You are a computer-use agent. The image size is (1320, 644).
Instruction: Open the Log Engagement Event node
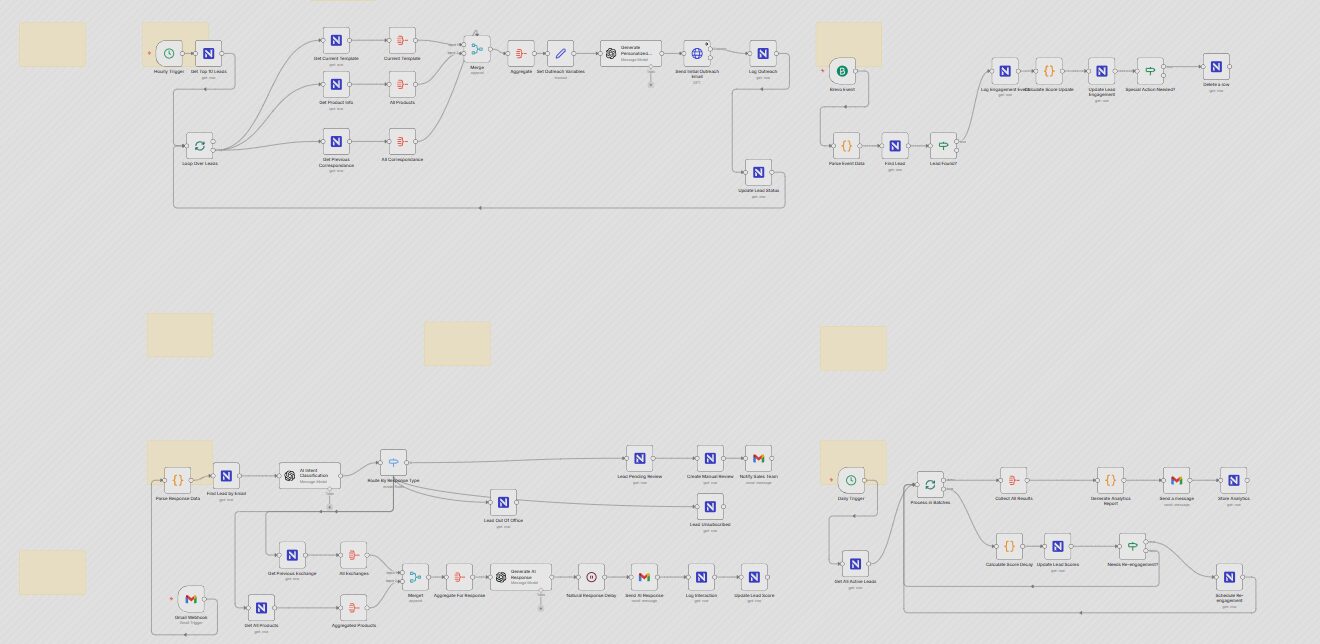(x=1005, y=71)
